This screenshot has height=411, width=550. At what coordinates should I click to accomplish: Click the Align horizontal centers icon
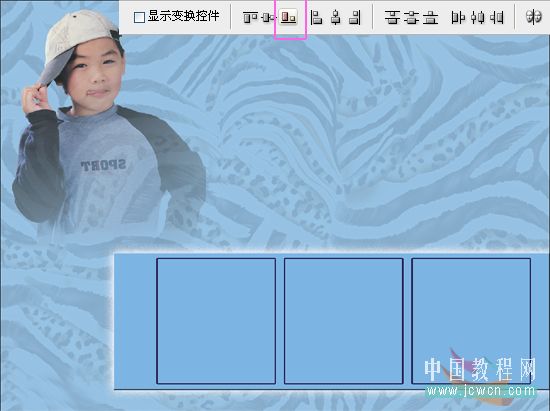(336, 17)
